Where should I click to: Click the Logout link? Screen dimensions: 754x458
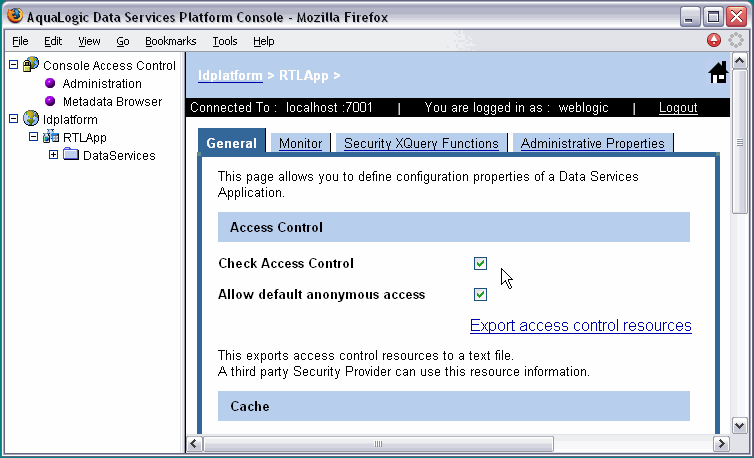click(x=678, y=107)
